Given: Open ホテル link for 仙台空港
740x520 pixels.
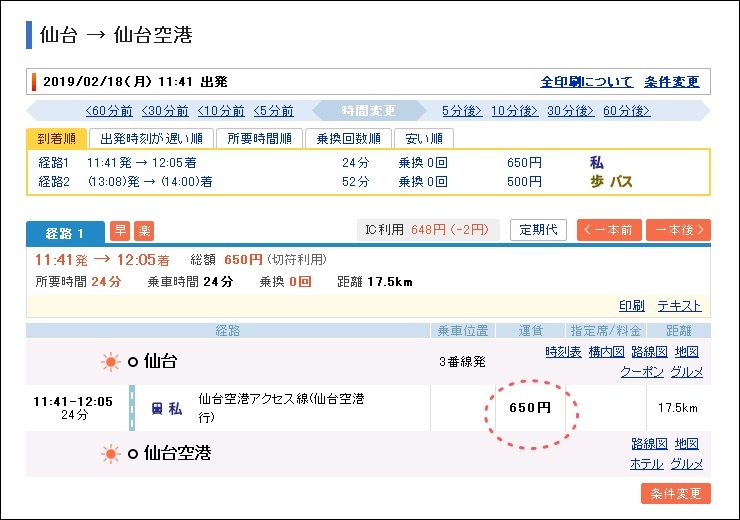Looking at the screenshot, I should (x=647, y=464).
